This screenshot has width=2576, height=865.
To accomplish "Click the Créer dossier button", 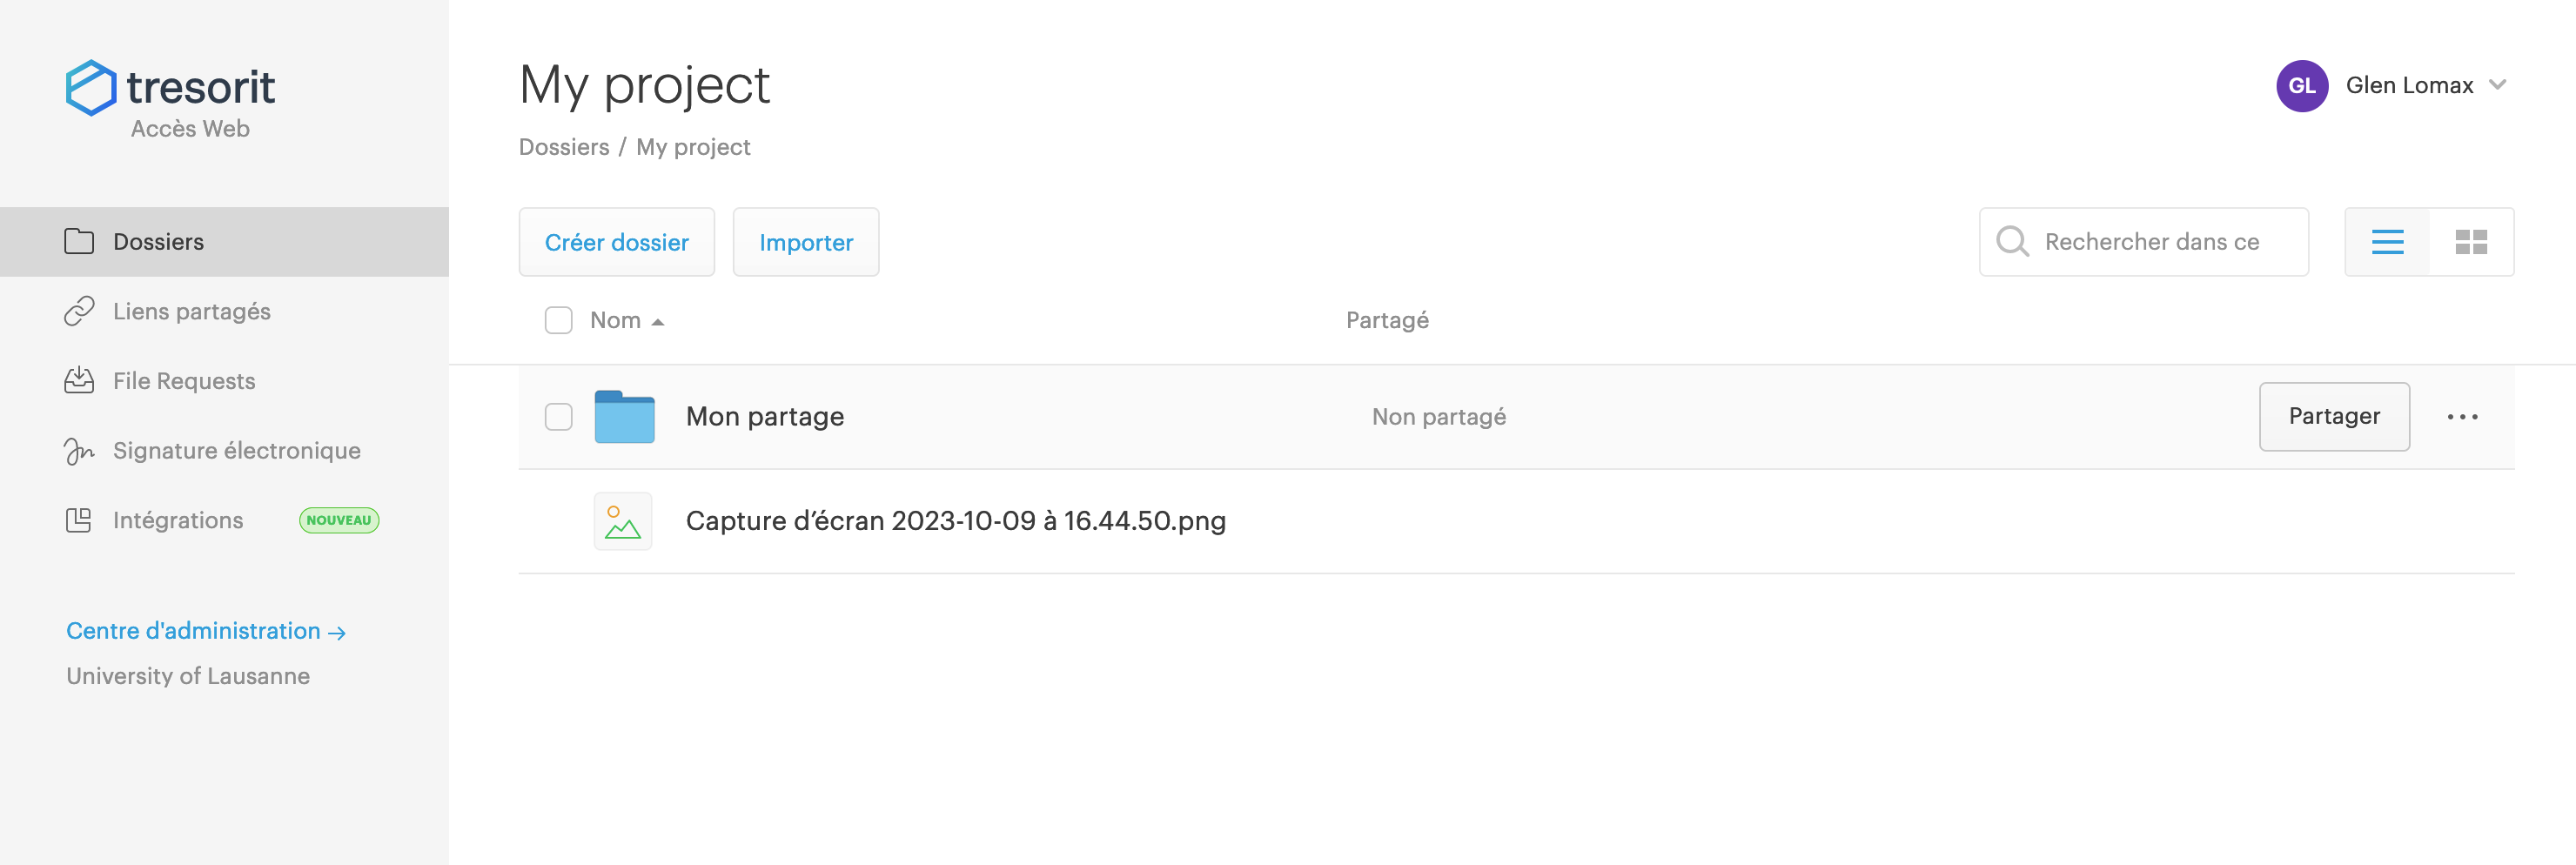I will tap(616, 242).
